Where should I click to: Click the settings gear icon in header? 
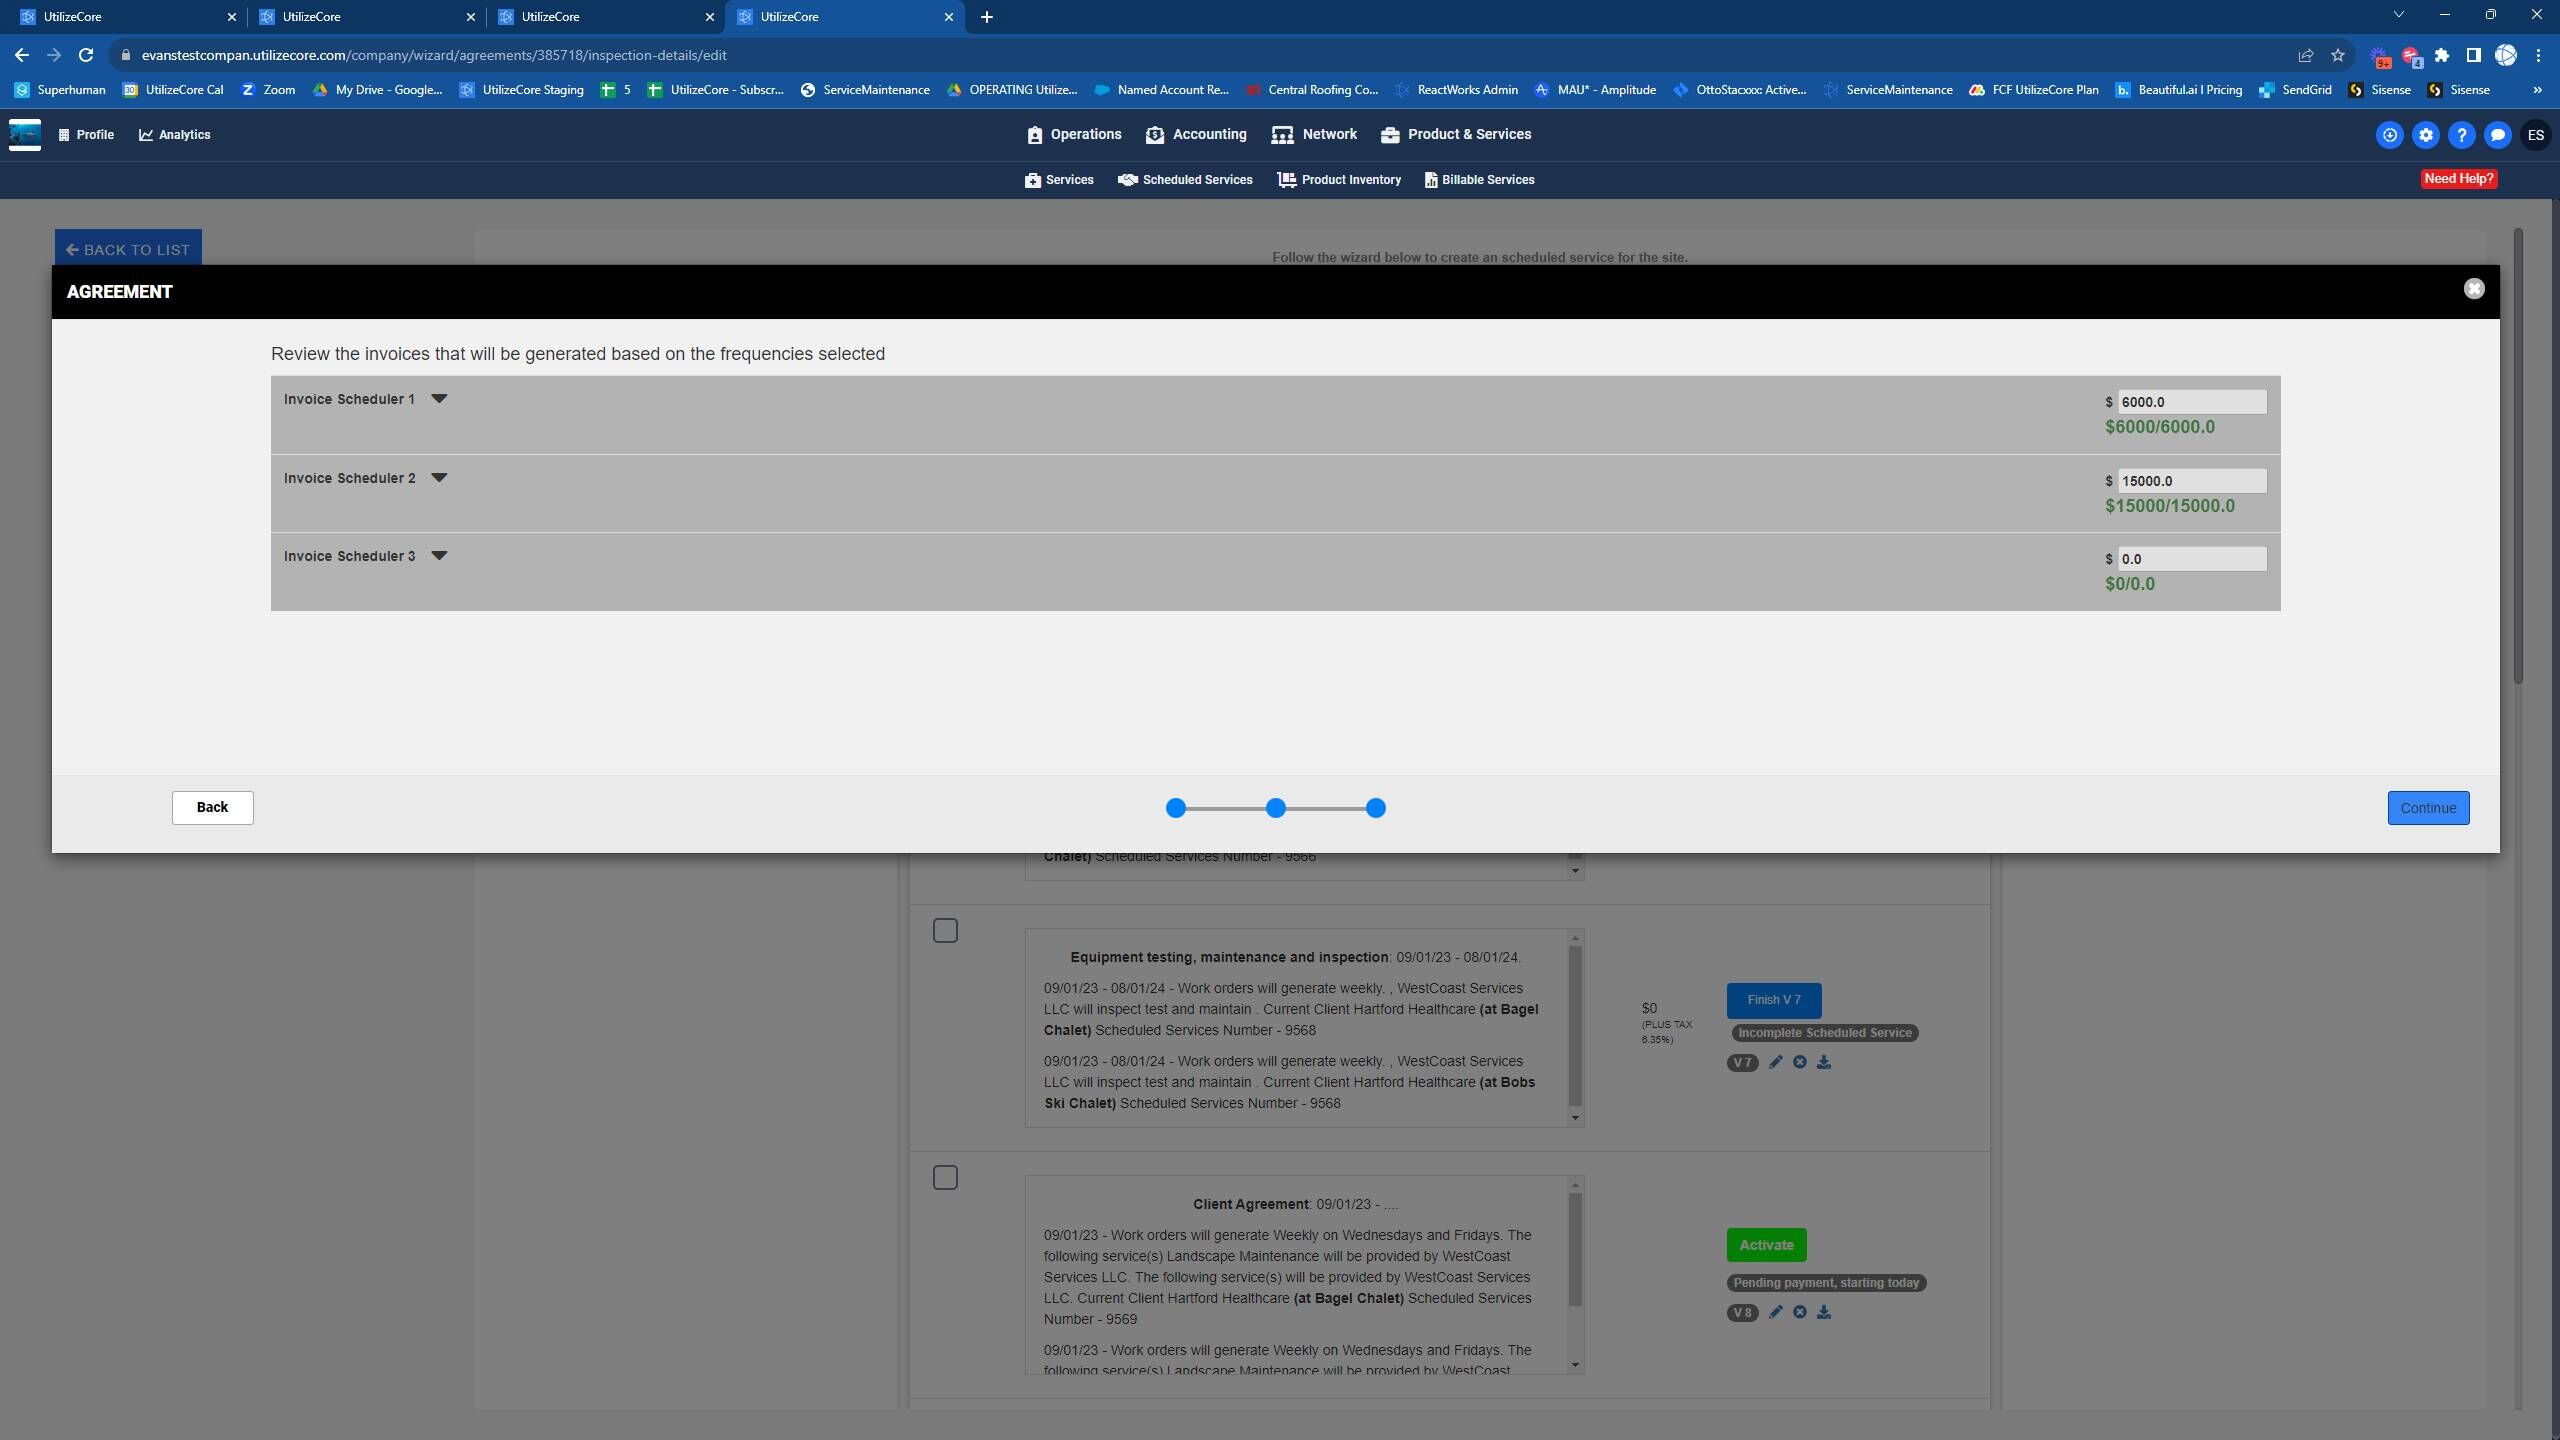point(2425,135)
